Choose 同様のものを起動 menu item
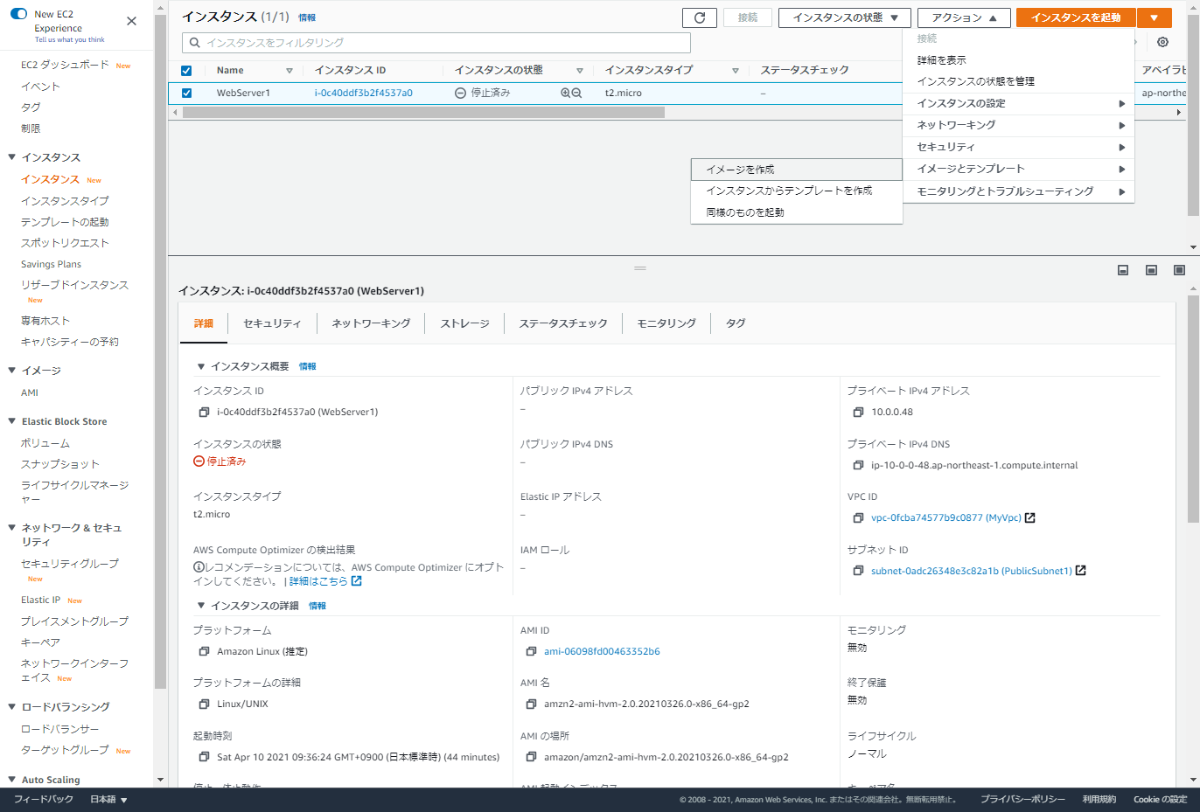Image resolution: width=1200 pixels, height=812 pixels. click(796, 213)
